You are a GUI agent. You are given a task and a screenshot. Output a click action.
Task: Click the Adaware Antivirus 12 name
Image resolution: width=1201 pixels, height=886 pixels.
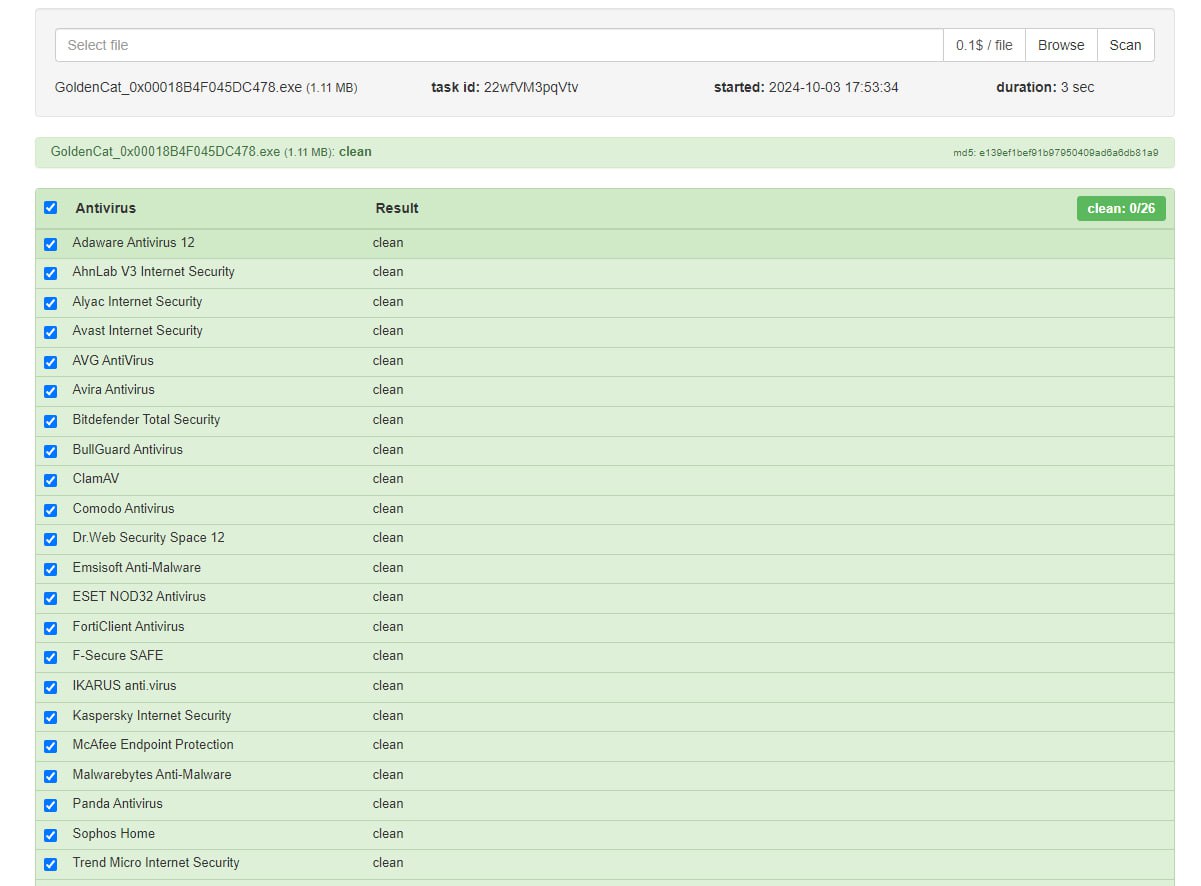tap(133, 242)
